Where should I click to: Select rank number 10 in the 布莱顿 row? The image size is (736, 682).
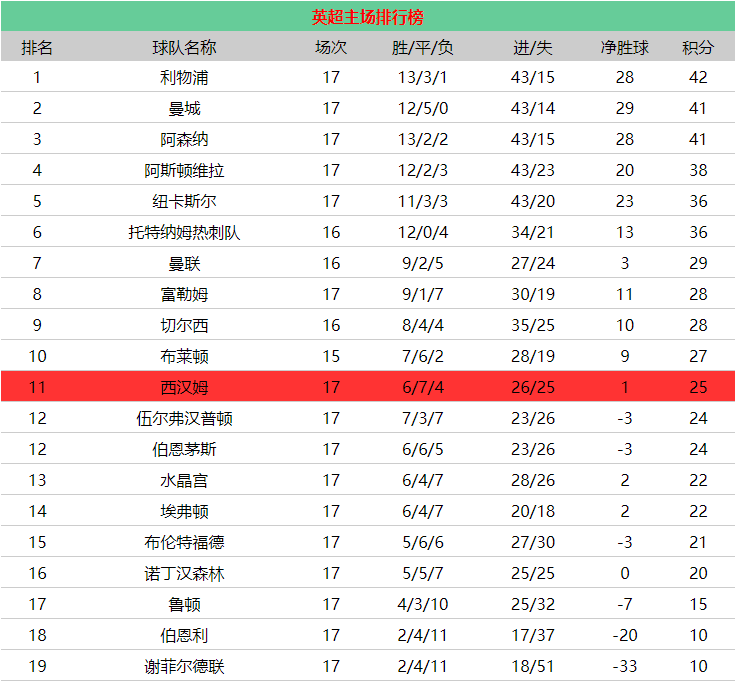tap(37, 356)
